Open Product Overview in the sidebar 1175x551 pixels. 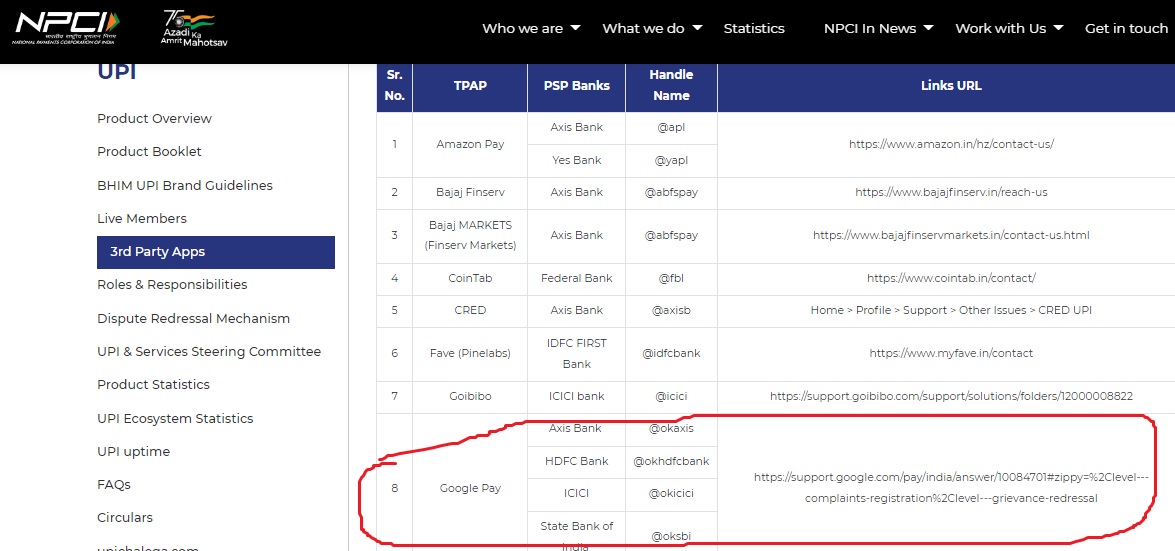coord(154,118)
